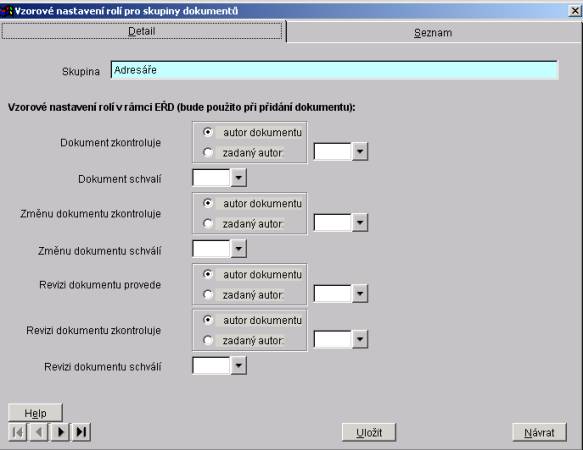Jump to the last record
This screenshot has width=583, height=450.
pos(81,432)
